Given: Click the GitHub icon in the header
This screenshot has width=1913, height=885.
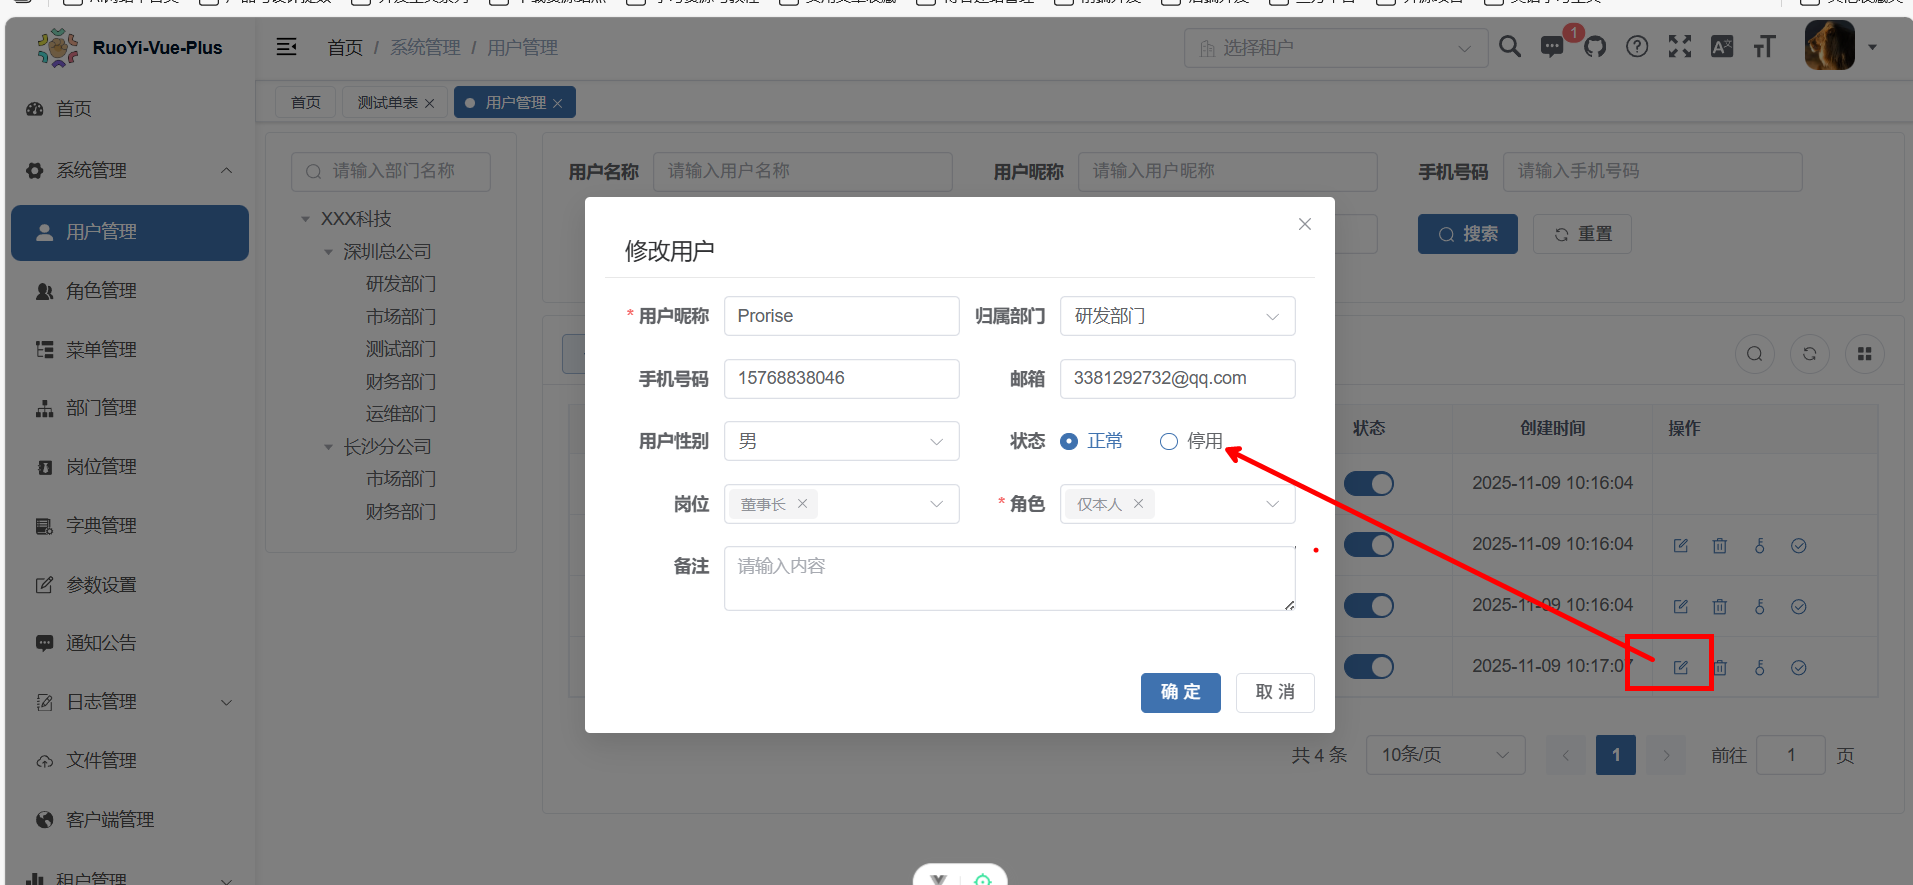Looking at the screenshot, I should click(1595, 47).
